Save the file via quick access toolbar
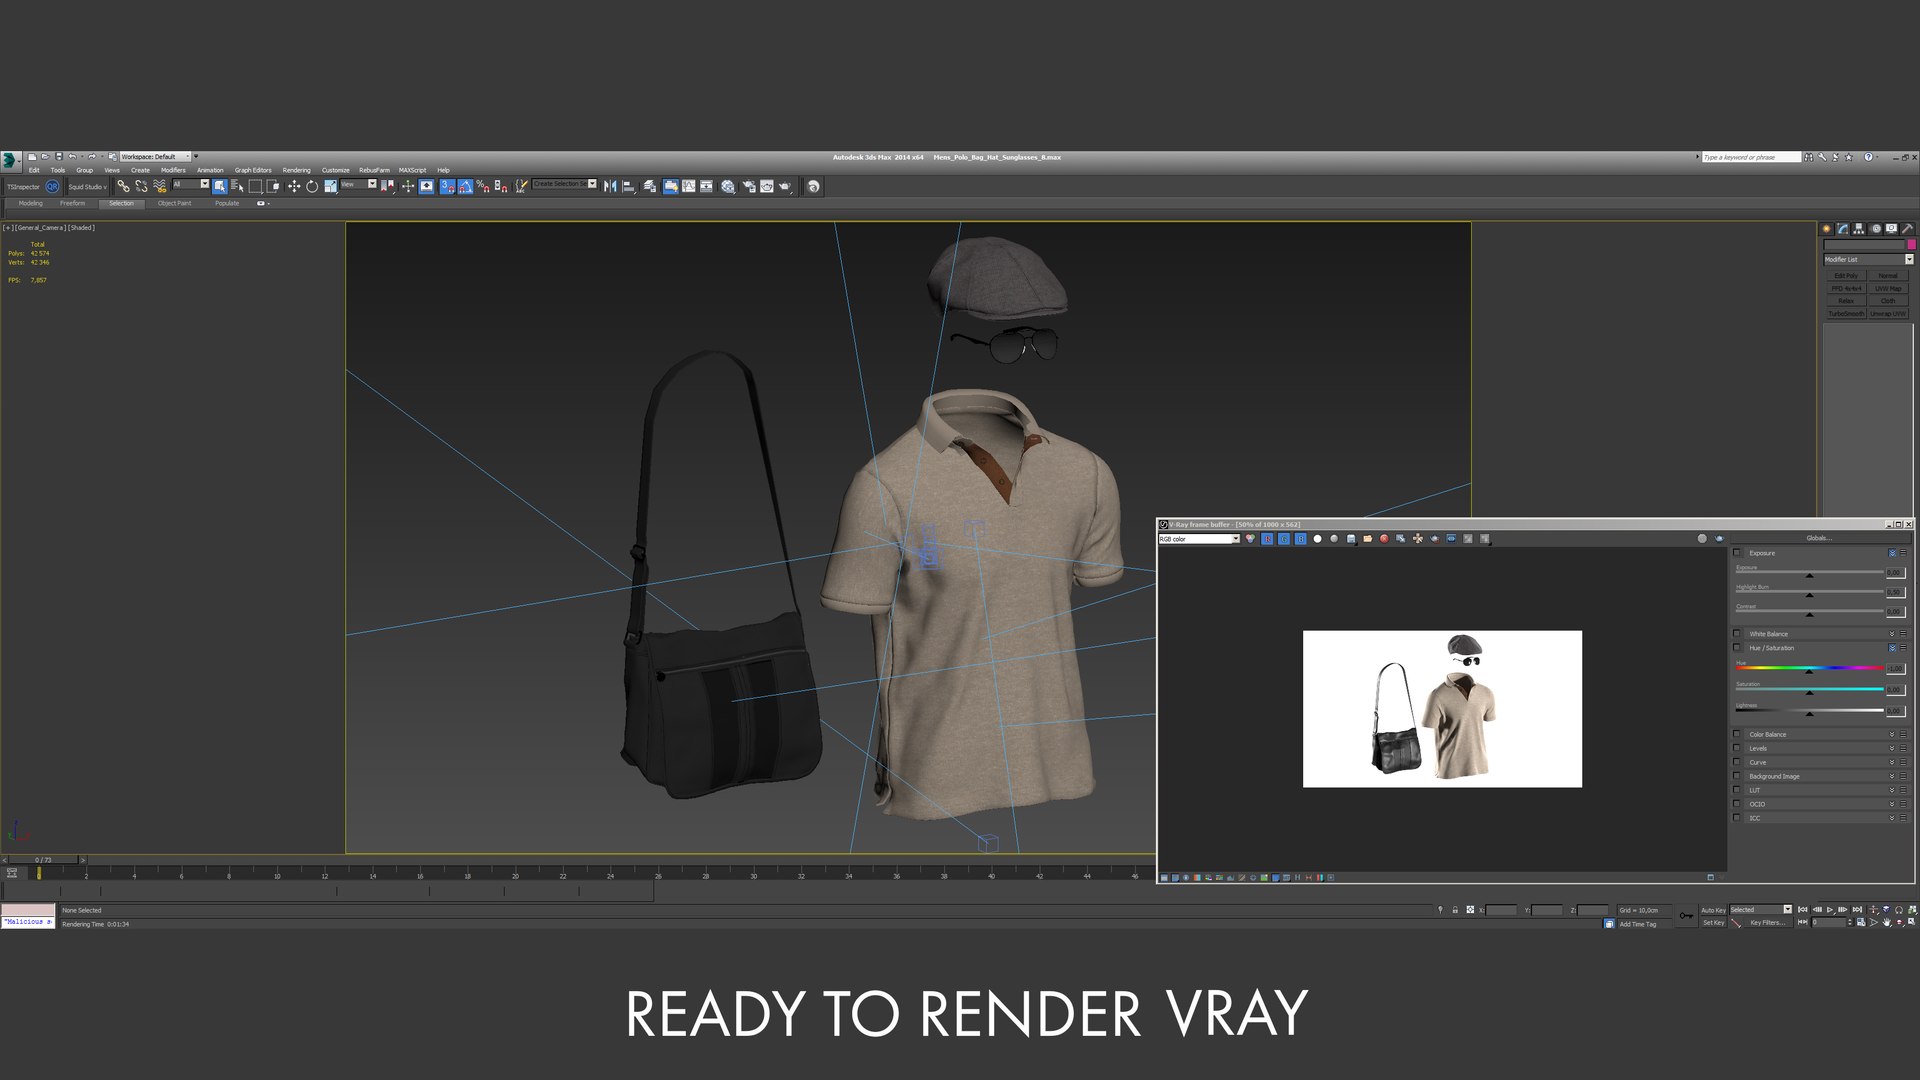This screenshot has height=1080, width=1920. click(x=59, y=156)
